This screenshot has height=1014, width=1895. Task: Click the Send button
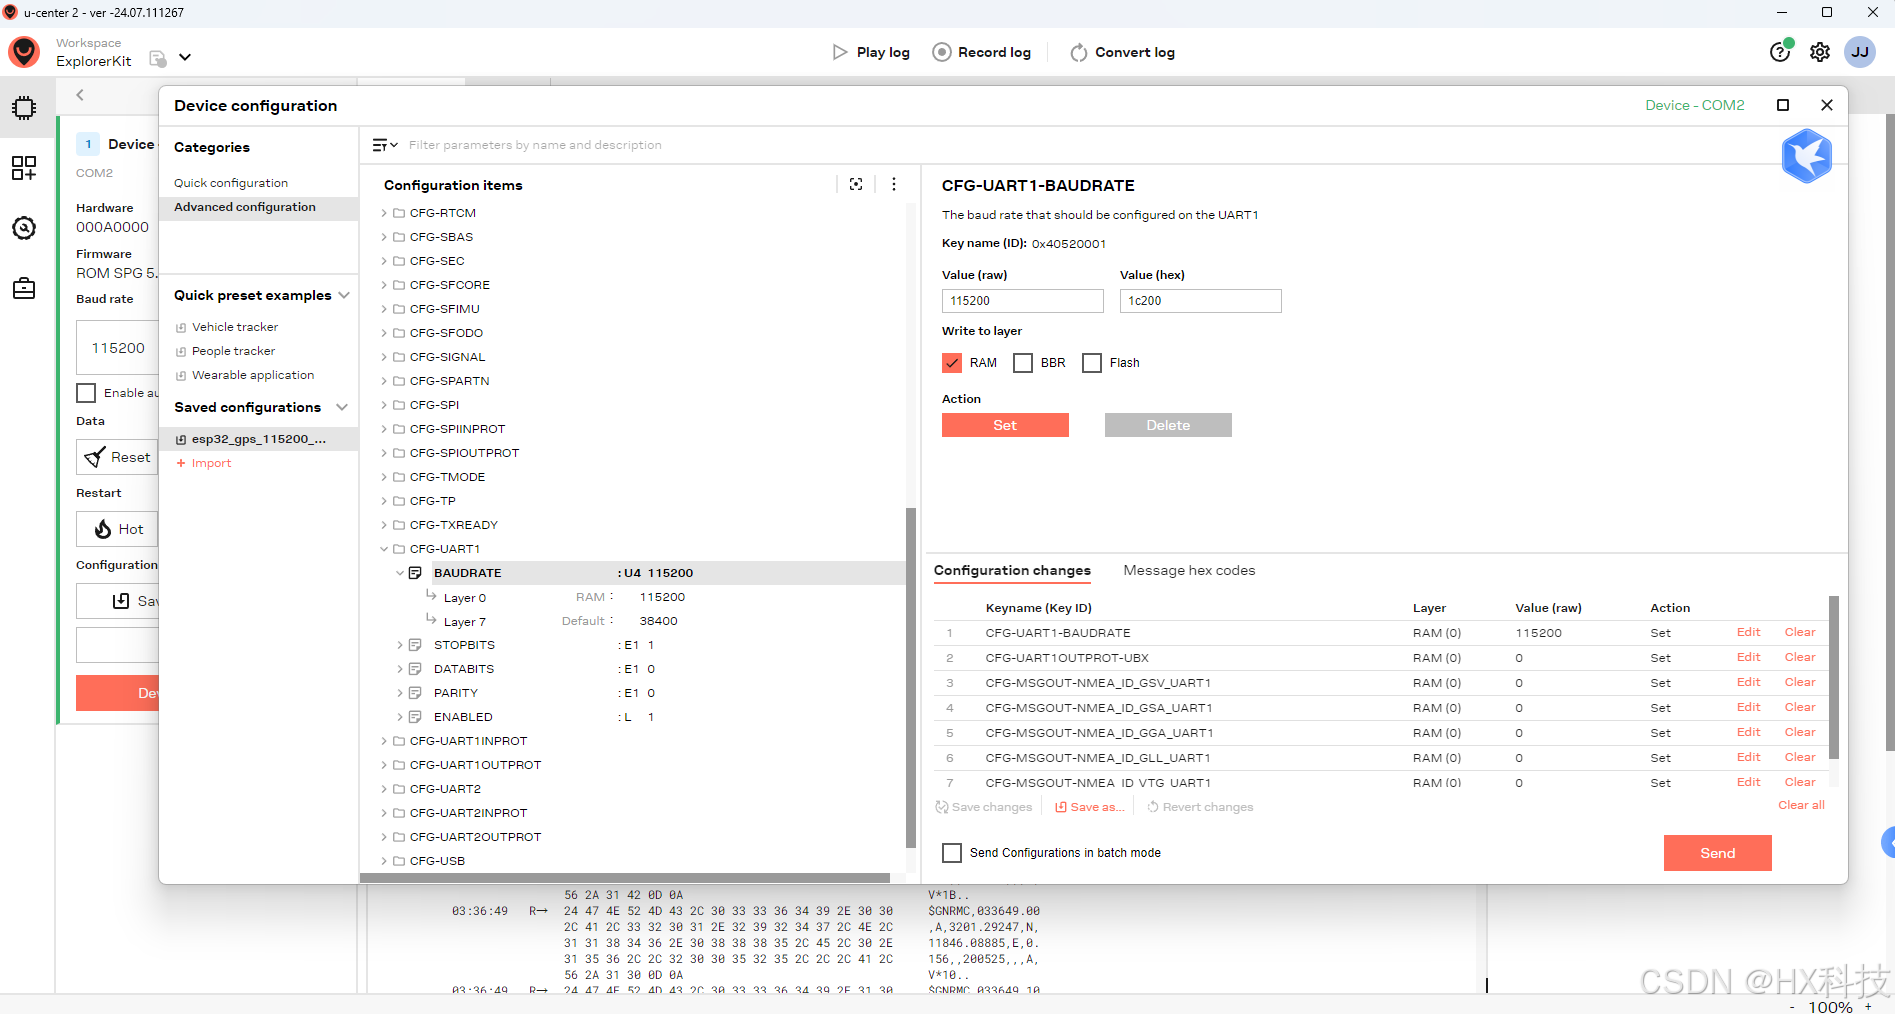point(1717,853)
